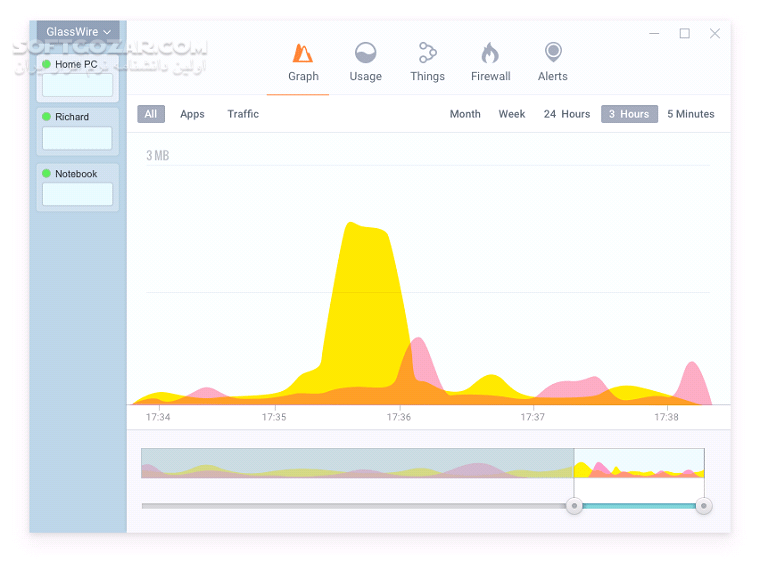Switch the graph to Traffic filter
This screenshot has height=571, width=760.
click(243, 114)
